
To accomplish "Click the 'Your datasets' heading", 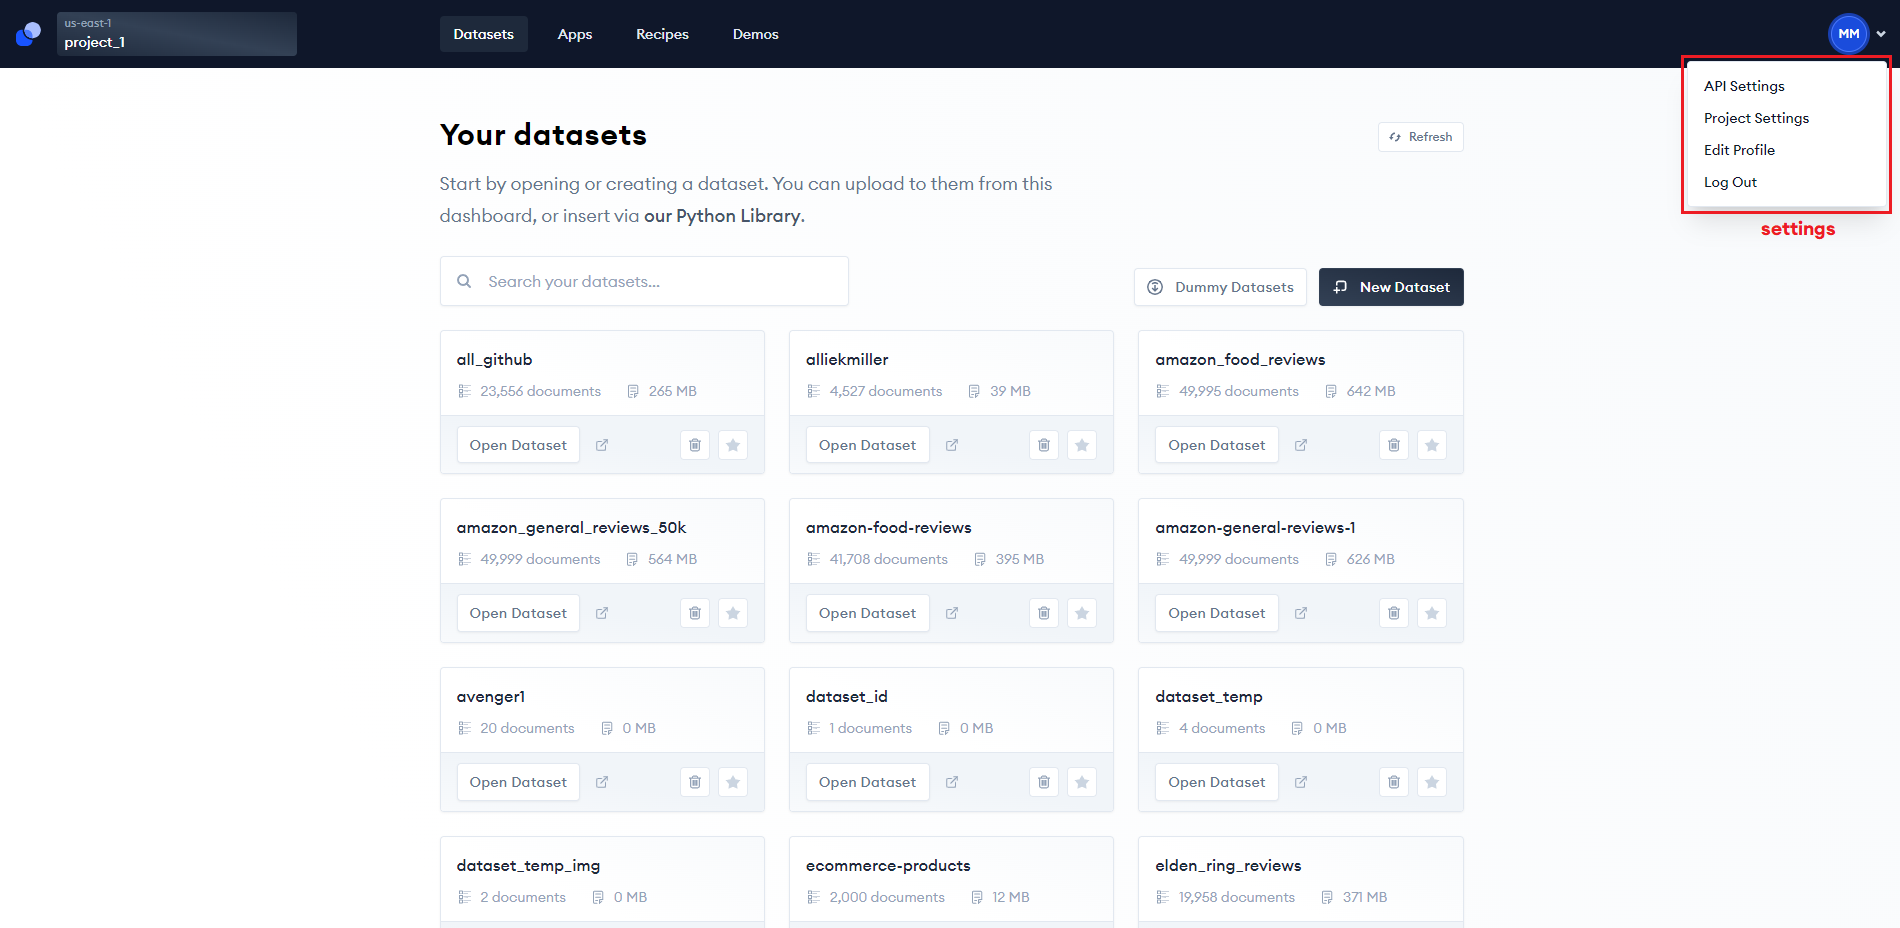I will (x=544, y=135).
